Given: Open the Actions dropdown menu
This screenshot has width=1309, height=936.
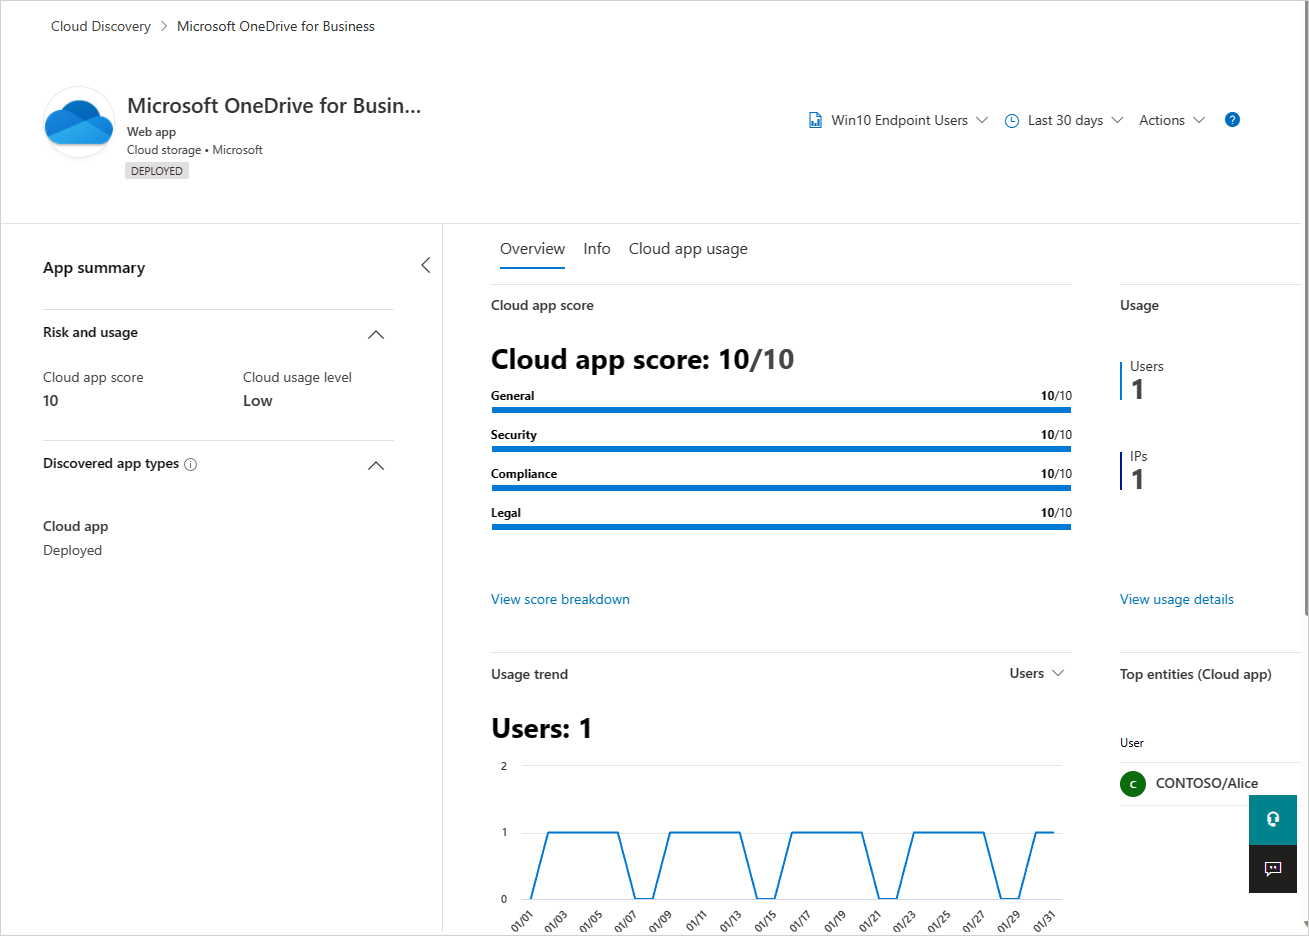Looking at the screenshot, I should (1172, 120).
